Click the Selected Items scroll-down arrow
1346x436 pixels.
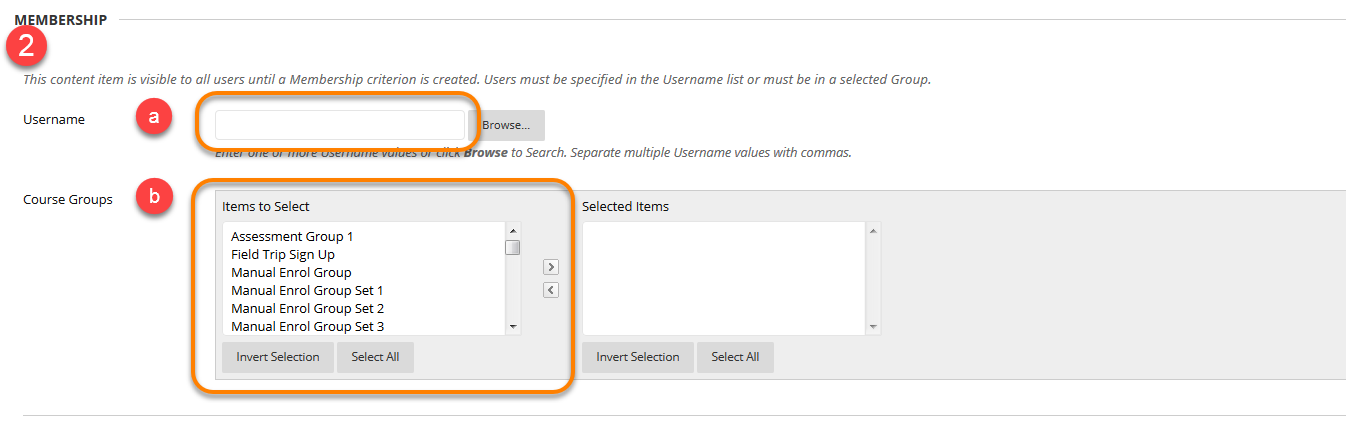[873, 326]
